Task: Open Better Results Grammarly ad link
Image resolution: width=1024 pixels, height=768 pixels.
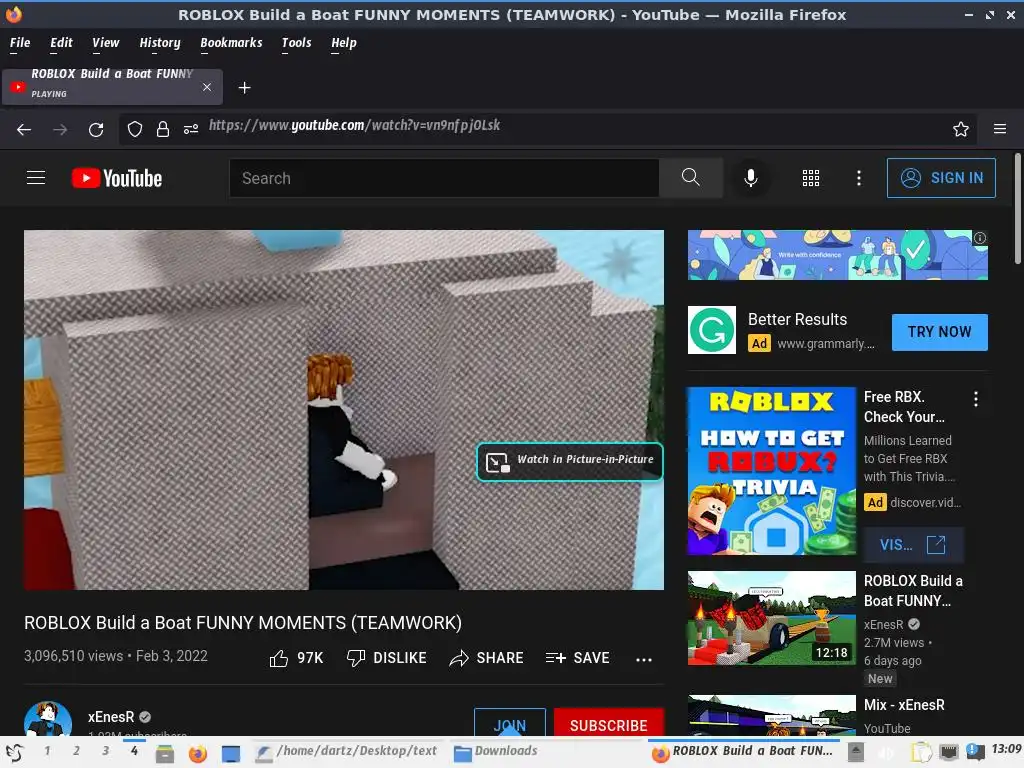Action: click(797, 319)
